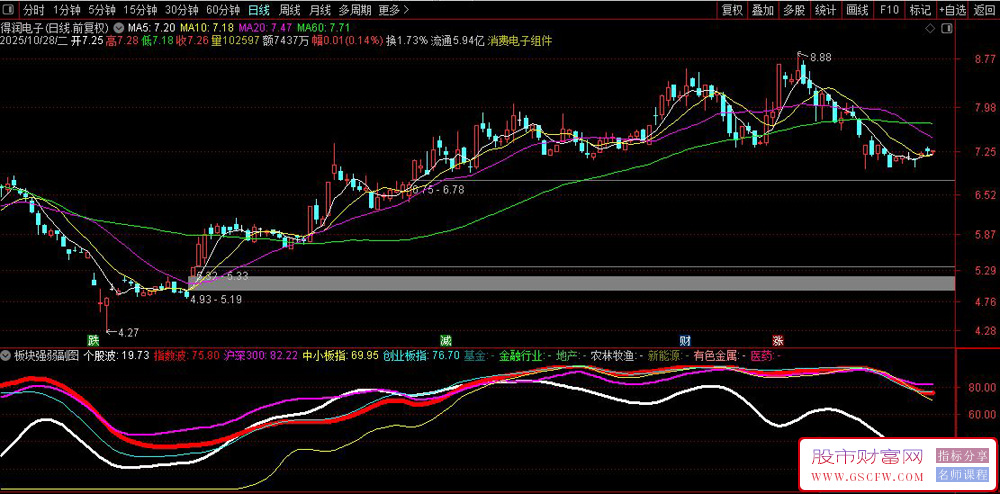Click the 创业板指: 76.70 indicator value
Image resolution: width=1000 pixels, height=494 pixels.
pos(421,356)
